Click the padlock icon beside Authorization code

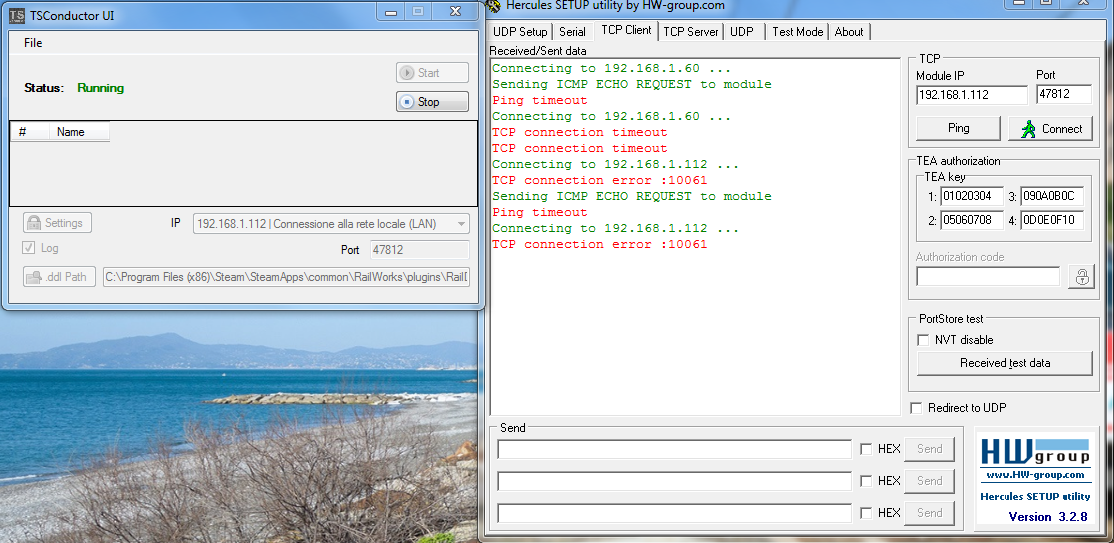1080,277
